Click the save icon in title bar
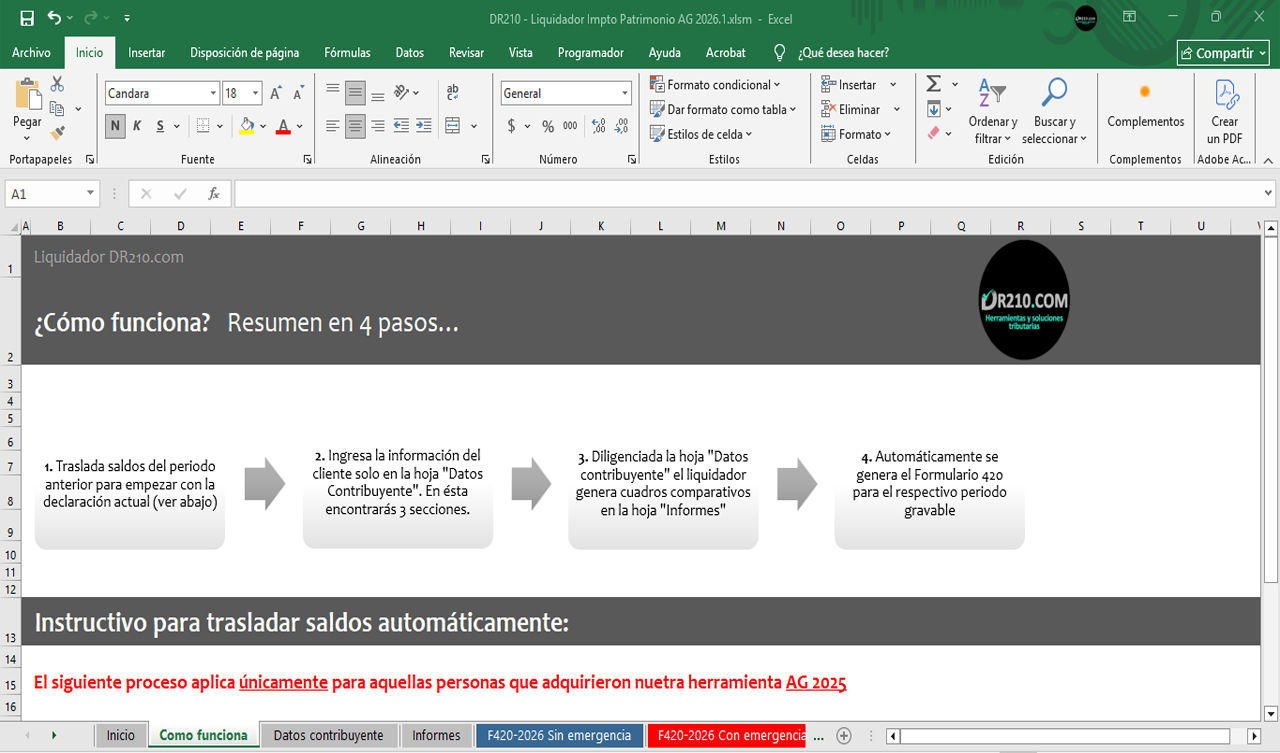Image resolution: width=1280 pixels, height=753 pixels. tap(27, 18)
